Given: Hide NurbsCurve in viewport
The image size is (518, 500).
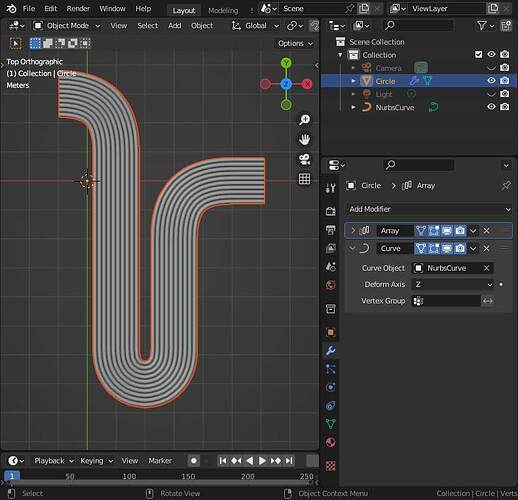Looking at the screenshot, I should pyautogui.click(x=491, y=107).
